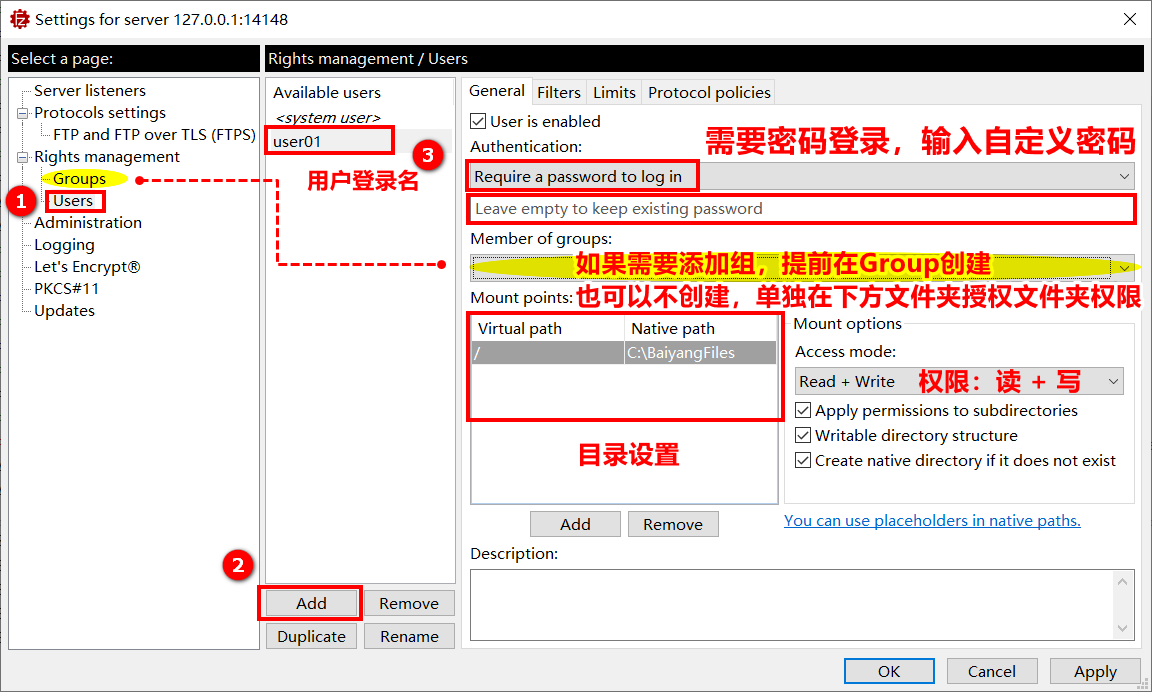The width and height of the screenshot is (1152, 692).
Task: Open the Member of groups dropdown
Action: click(x=802, y=267)
